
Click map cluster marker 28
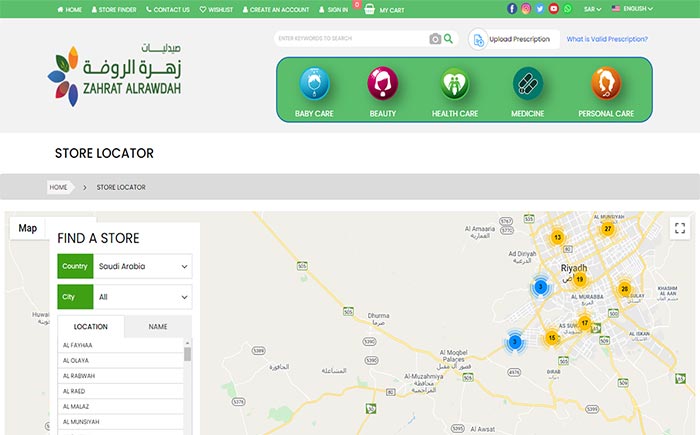click(625, 289)
